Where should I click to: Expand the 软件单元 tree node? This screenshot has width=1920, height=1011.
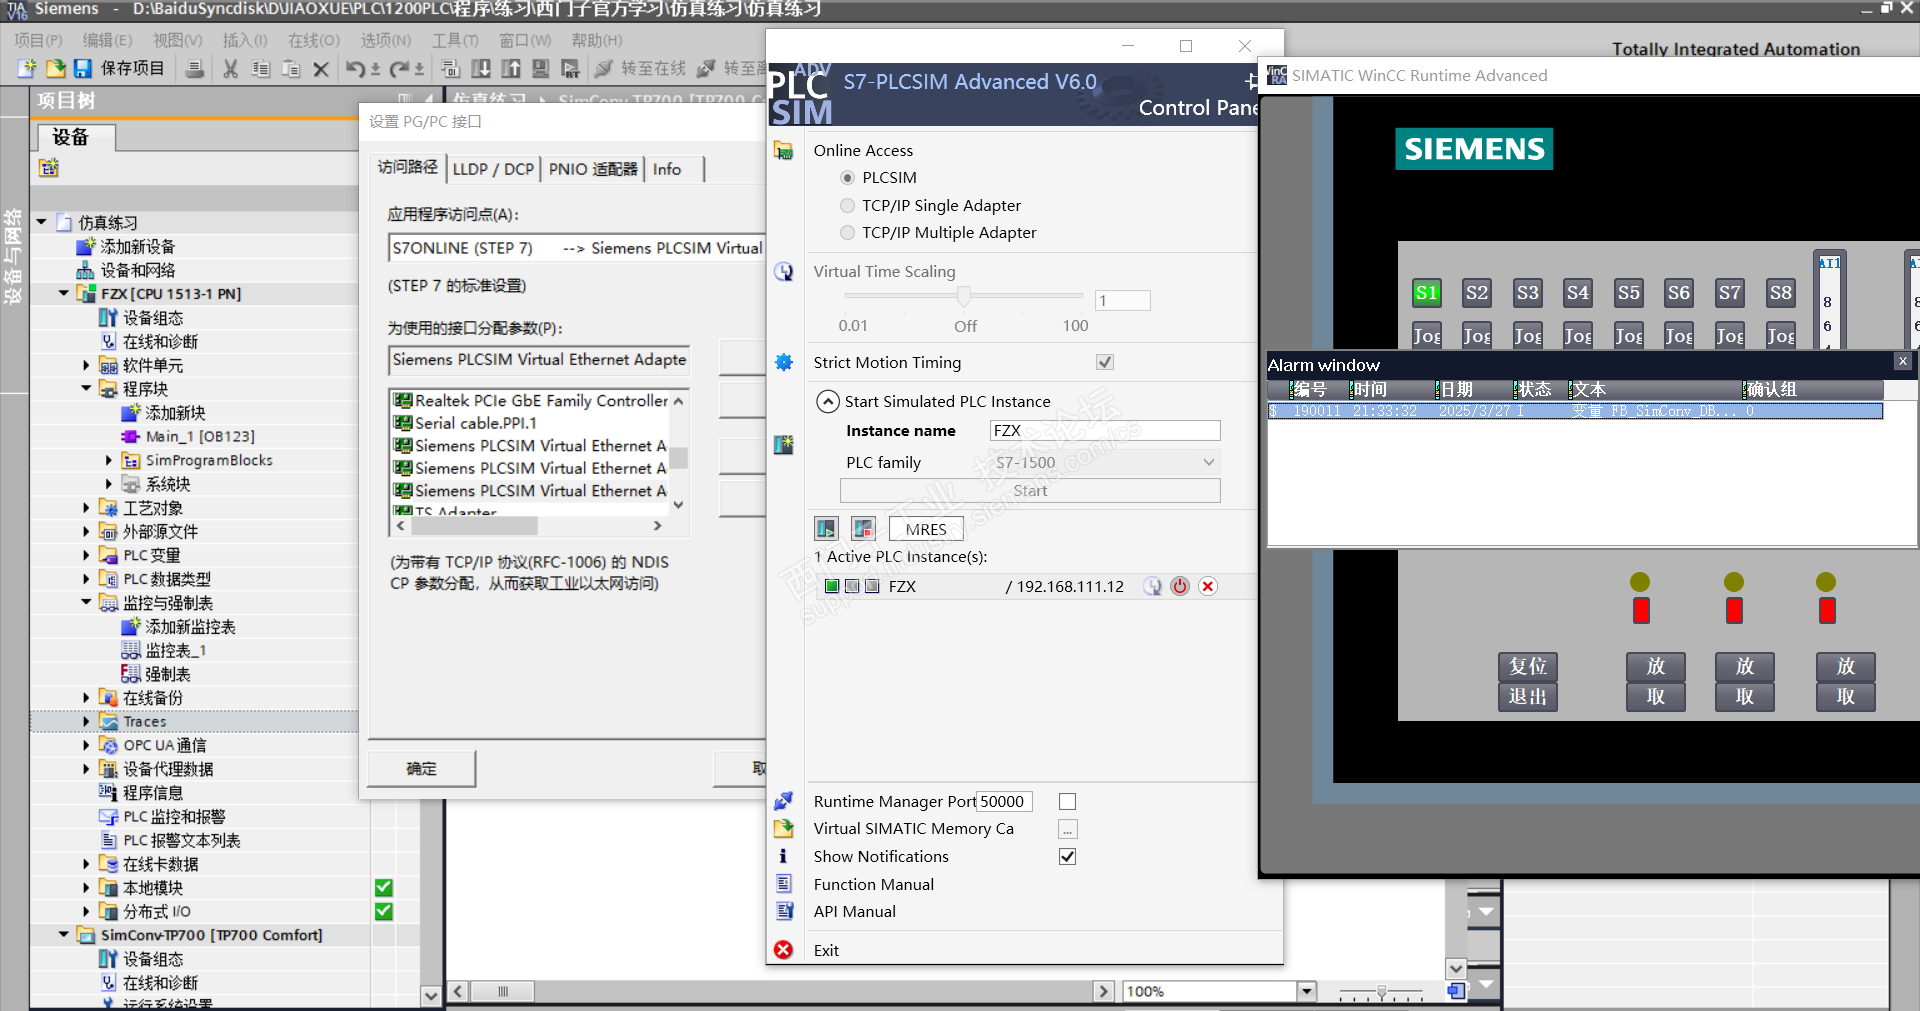86,366
